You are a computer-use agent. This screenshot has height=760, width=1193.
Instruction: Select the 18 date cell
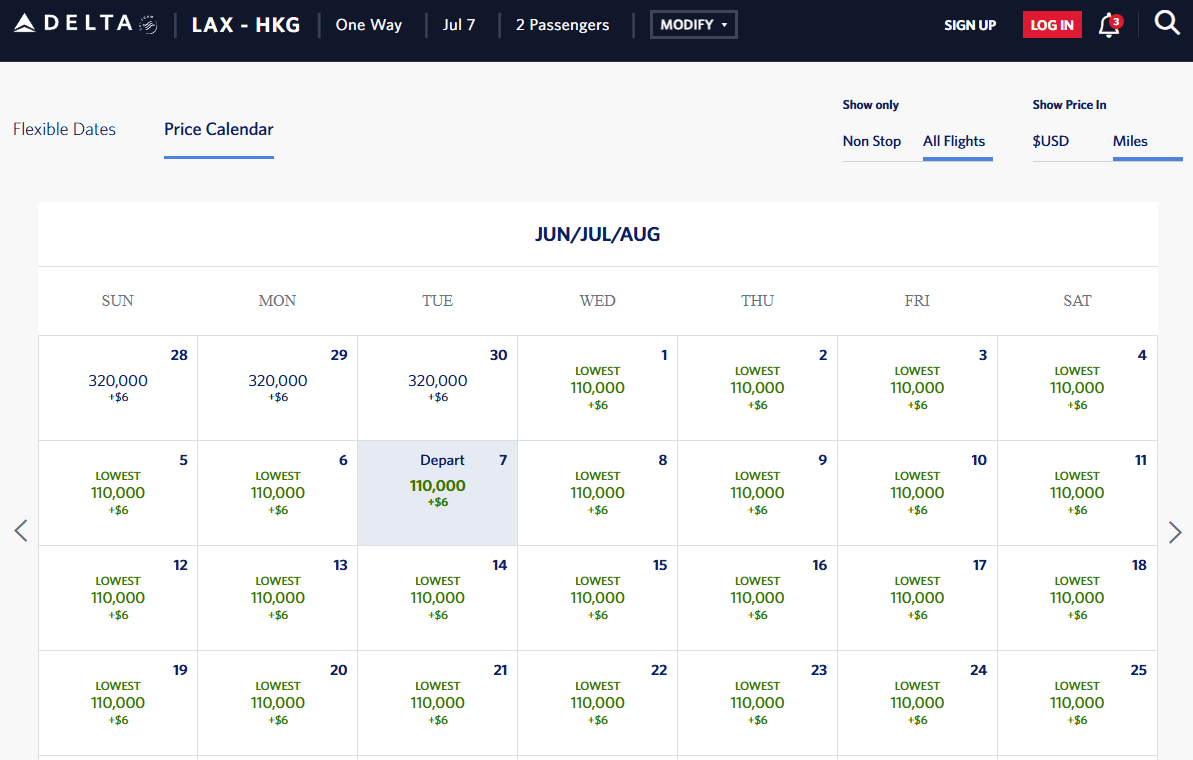(1077, 598)
